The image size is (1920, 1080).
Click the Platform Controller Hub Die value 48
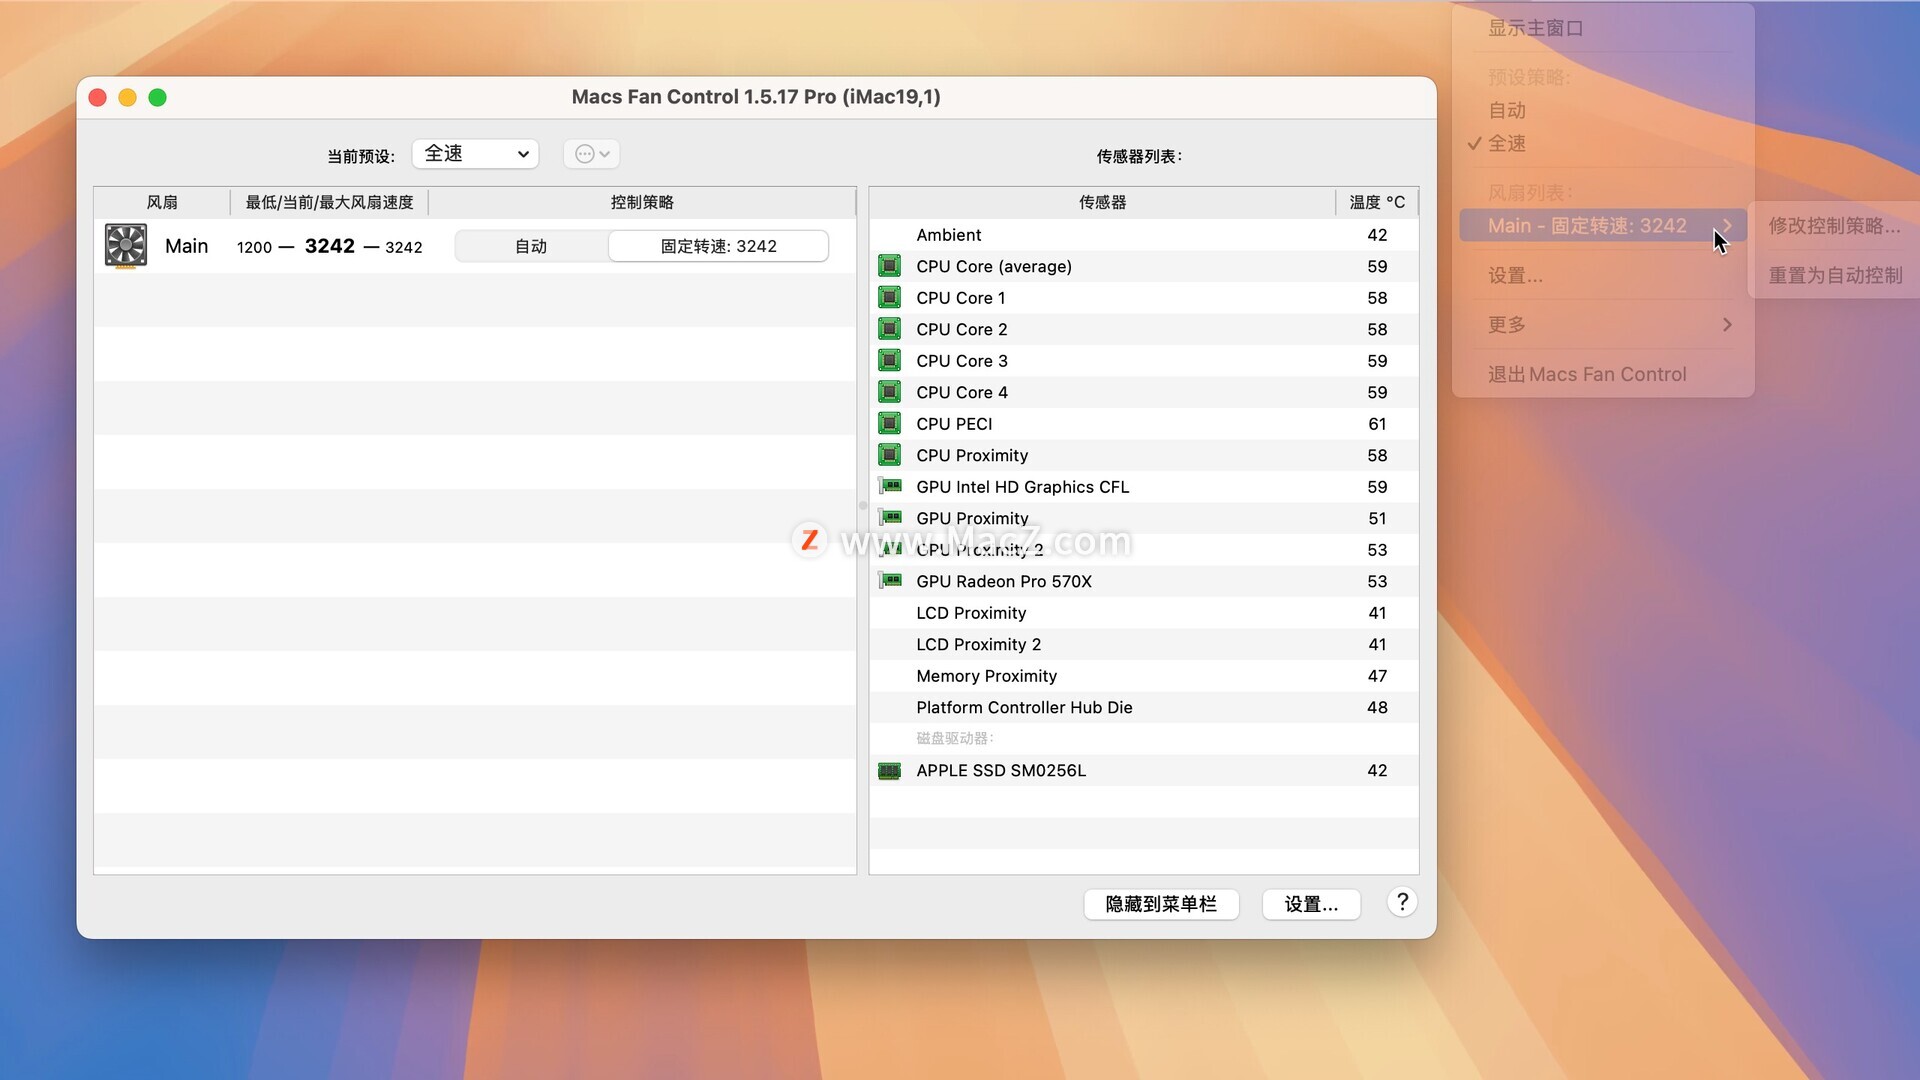click(1377, 707)
